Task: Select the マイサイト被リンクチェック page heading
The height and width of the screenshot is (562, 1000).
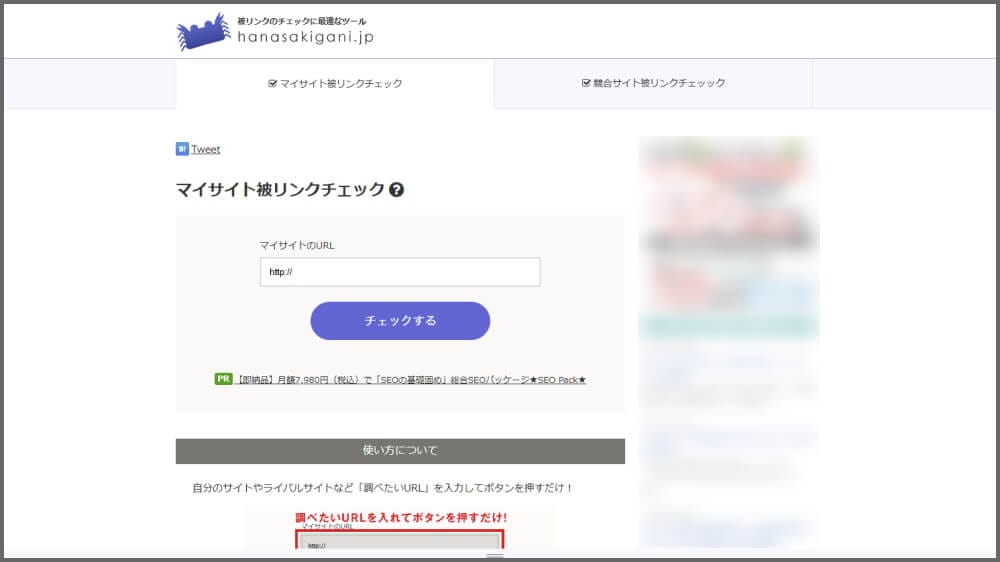Action: point(280,190)
